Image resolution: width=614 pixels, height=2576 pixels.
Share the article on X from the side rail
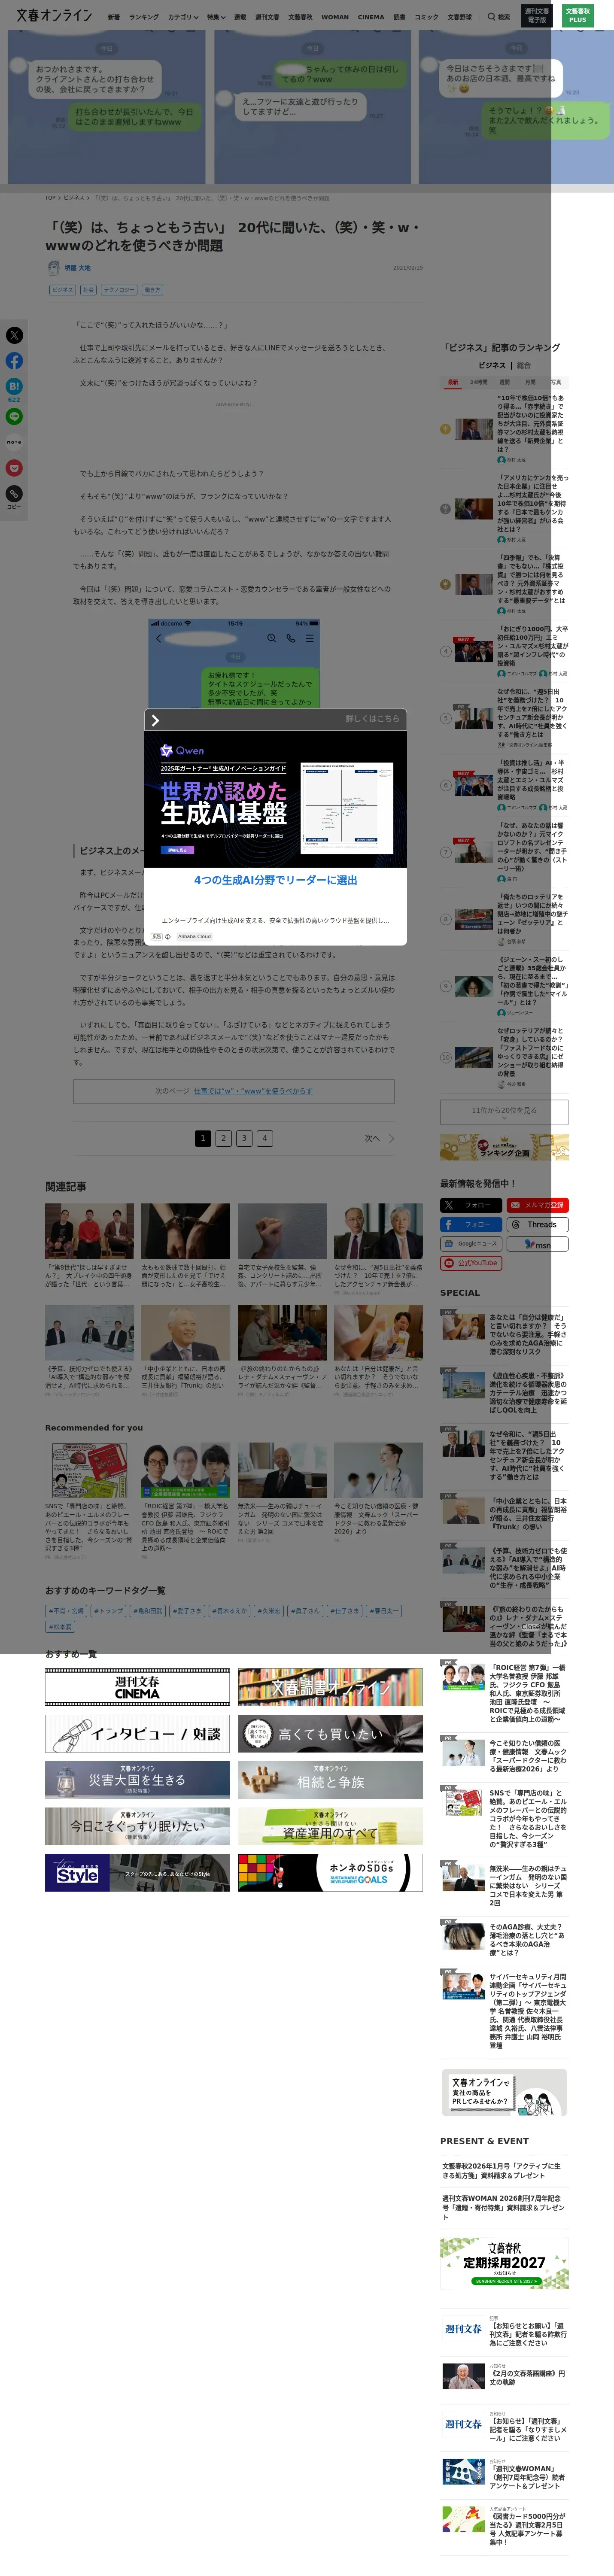click(x=14, y=335)
